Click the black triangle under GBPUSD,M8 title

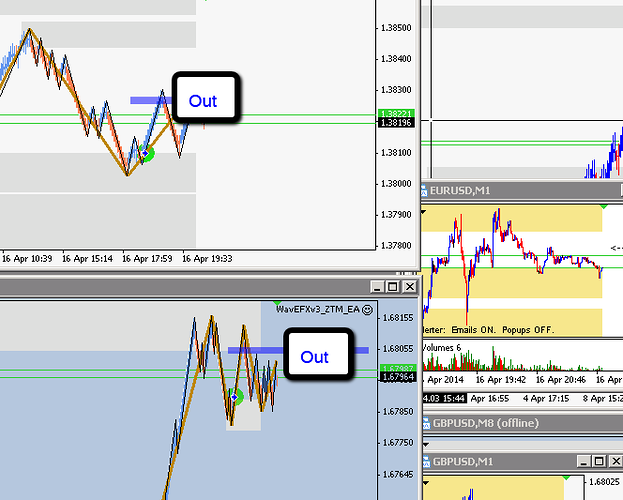point(426,444)
